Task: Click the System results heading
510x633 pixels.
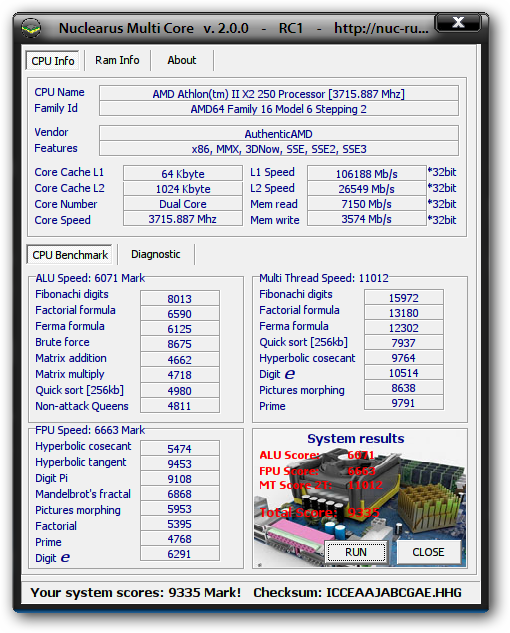Action: [356, 438]
